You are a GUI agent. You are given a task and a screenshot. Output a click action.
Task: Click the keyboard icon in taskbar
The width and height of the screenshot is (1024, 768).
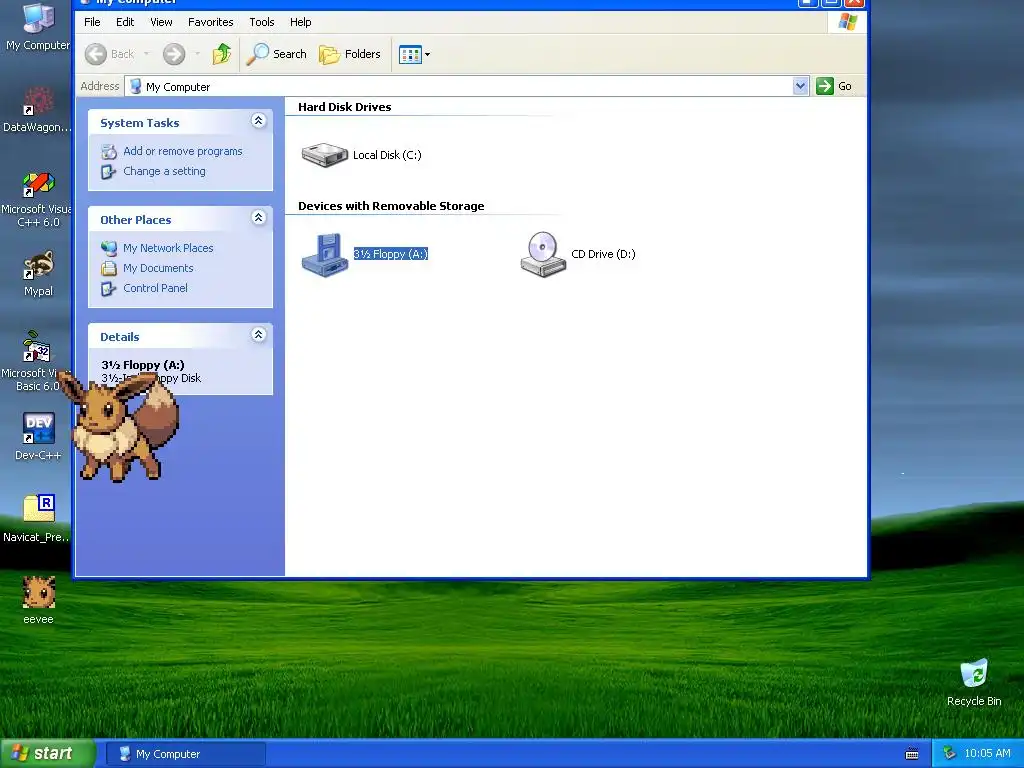click(912, 754)
